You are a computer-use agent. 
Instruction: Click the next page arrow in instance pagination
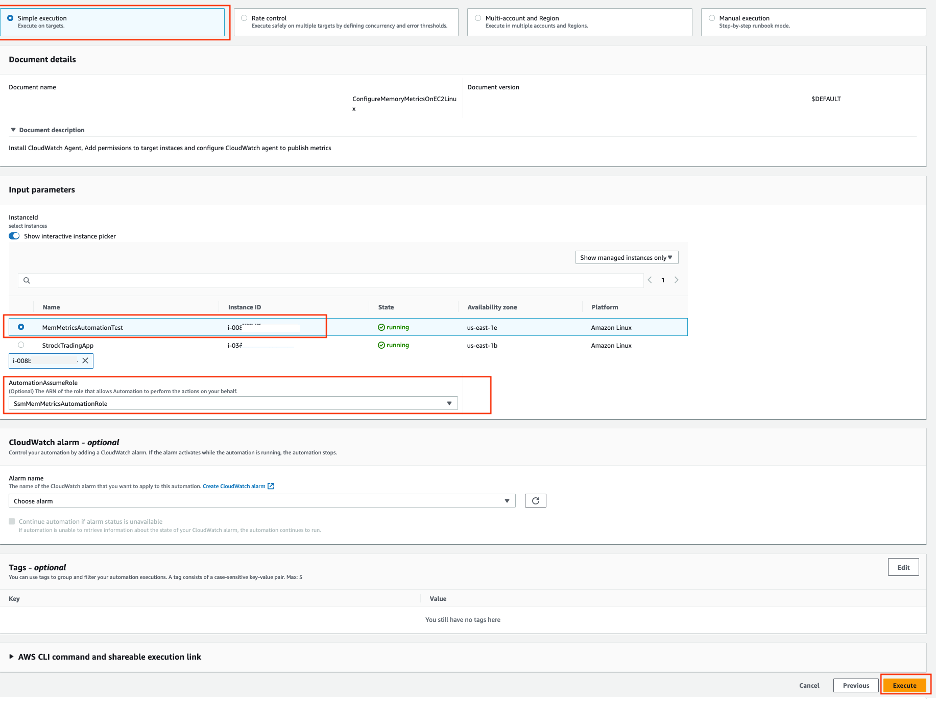point(674,280)
